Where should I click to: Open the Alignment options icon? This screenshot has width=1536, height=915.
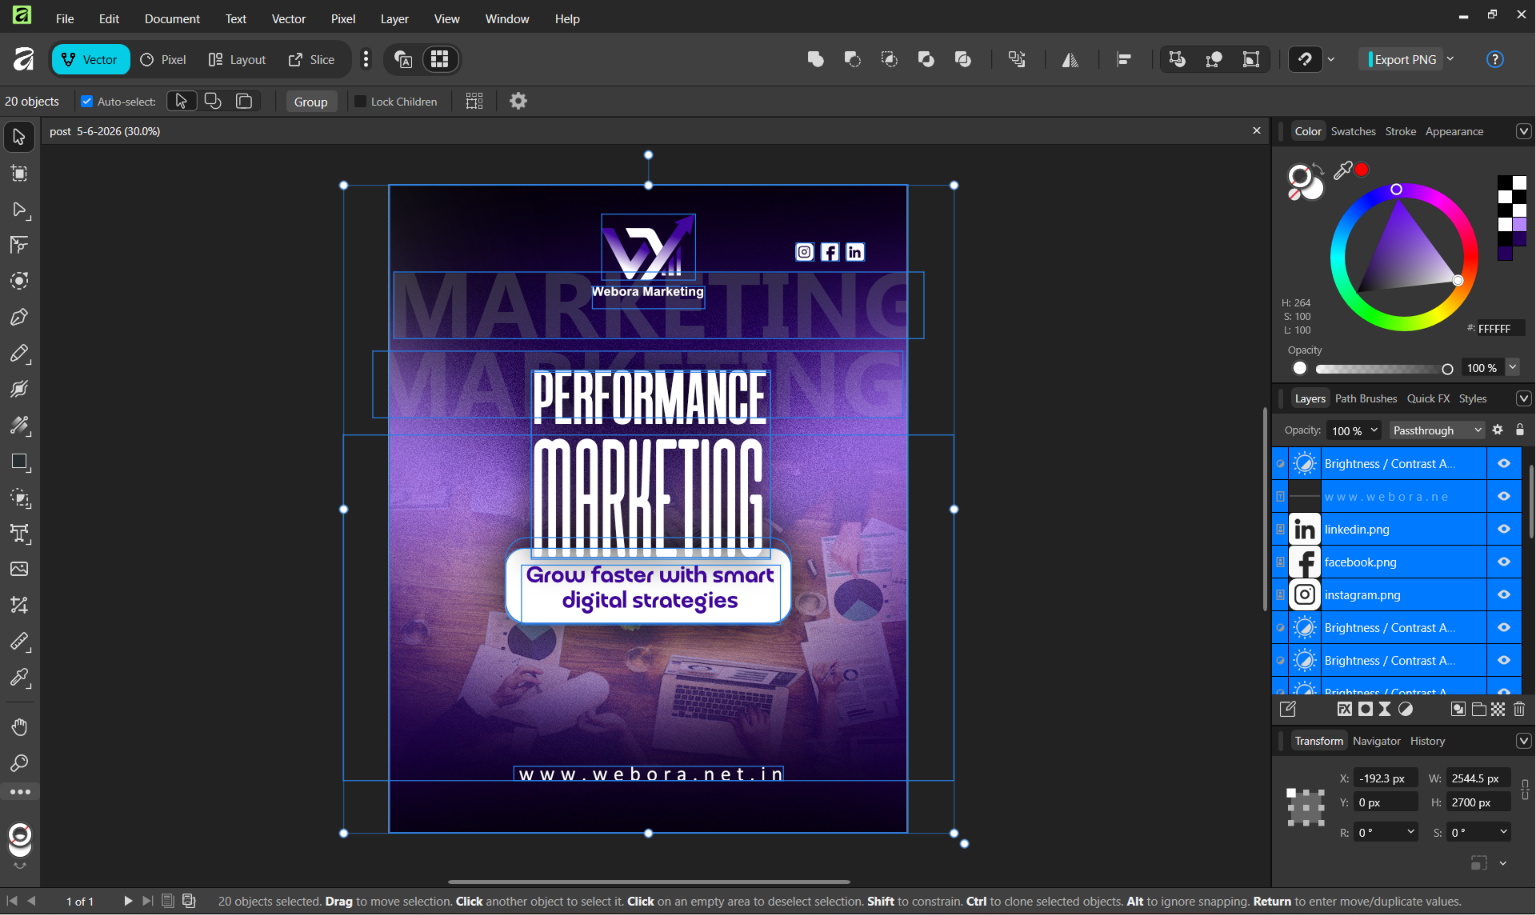coord(1124,59)
